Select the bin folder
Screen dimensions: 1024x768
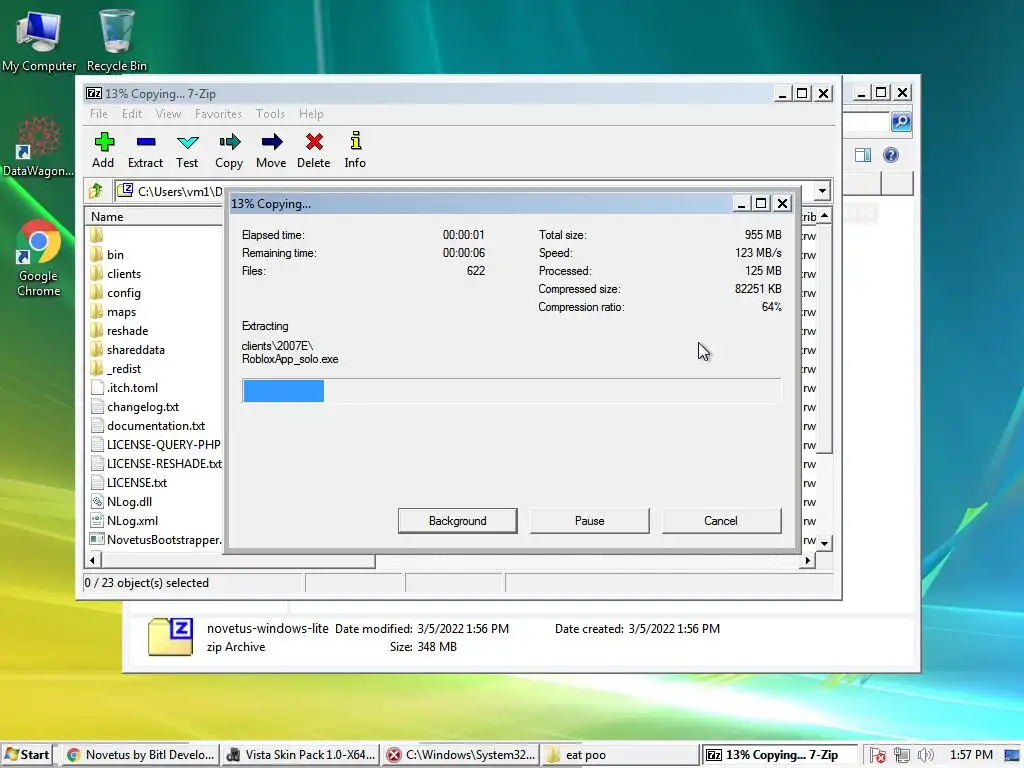(x=115, y=255)
